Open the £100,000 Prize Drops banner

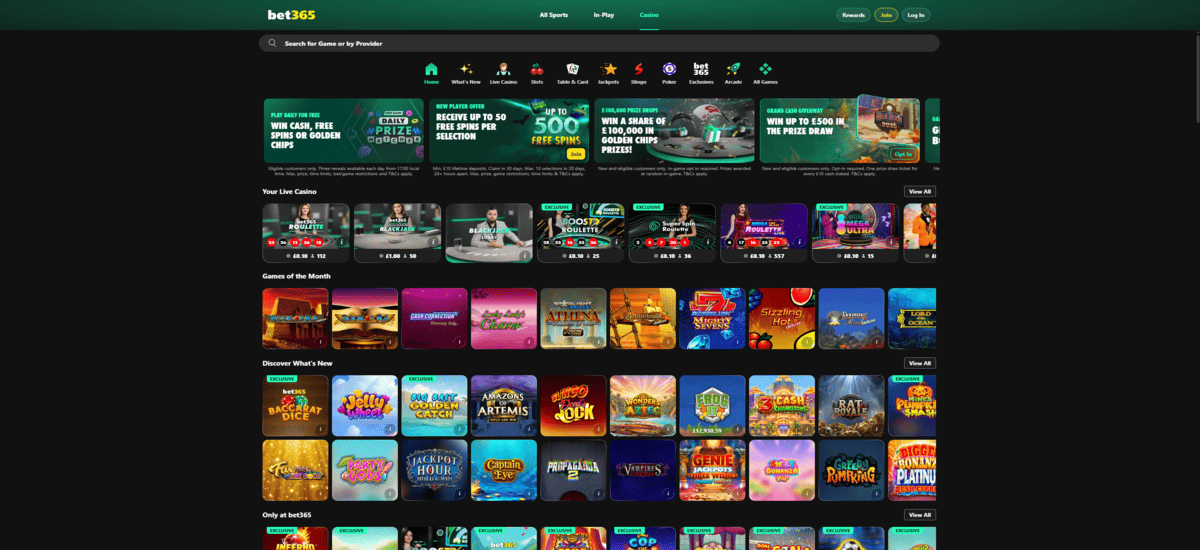point(674,130)
